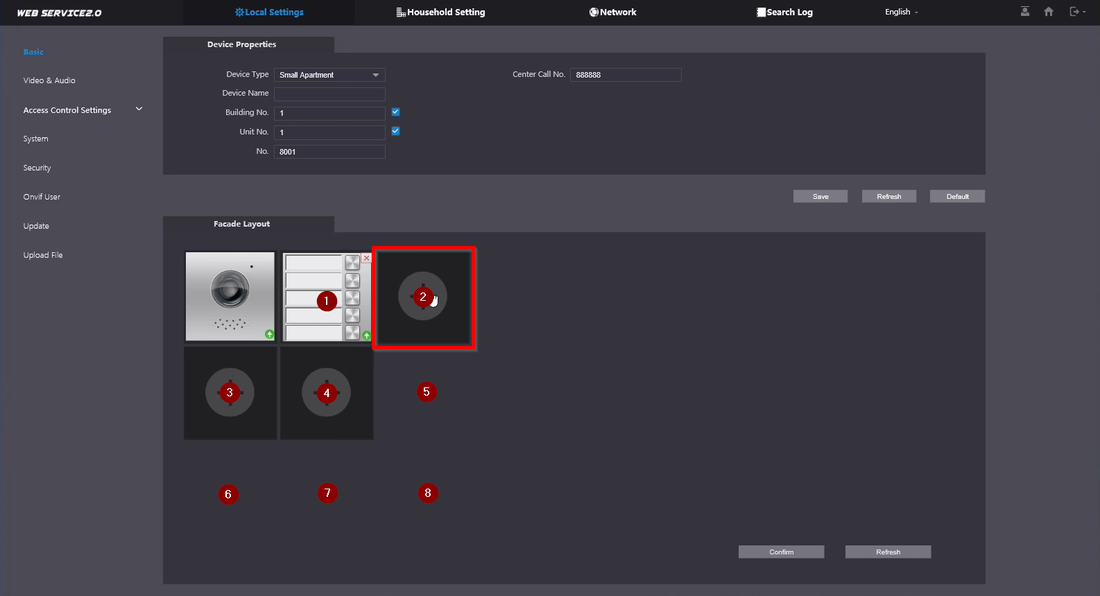Viewport: 1100px width, 596px height.
Task: Confirm the facade layout
Action: [x=781, y=552]
